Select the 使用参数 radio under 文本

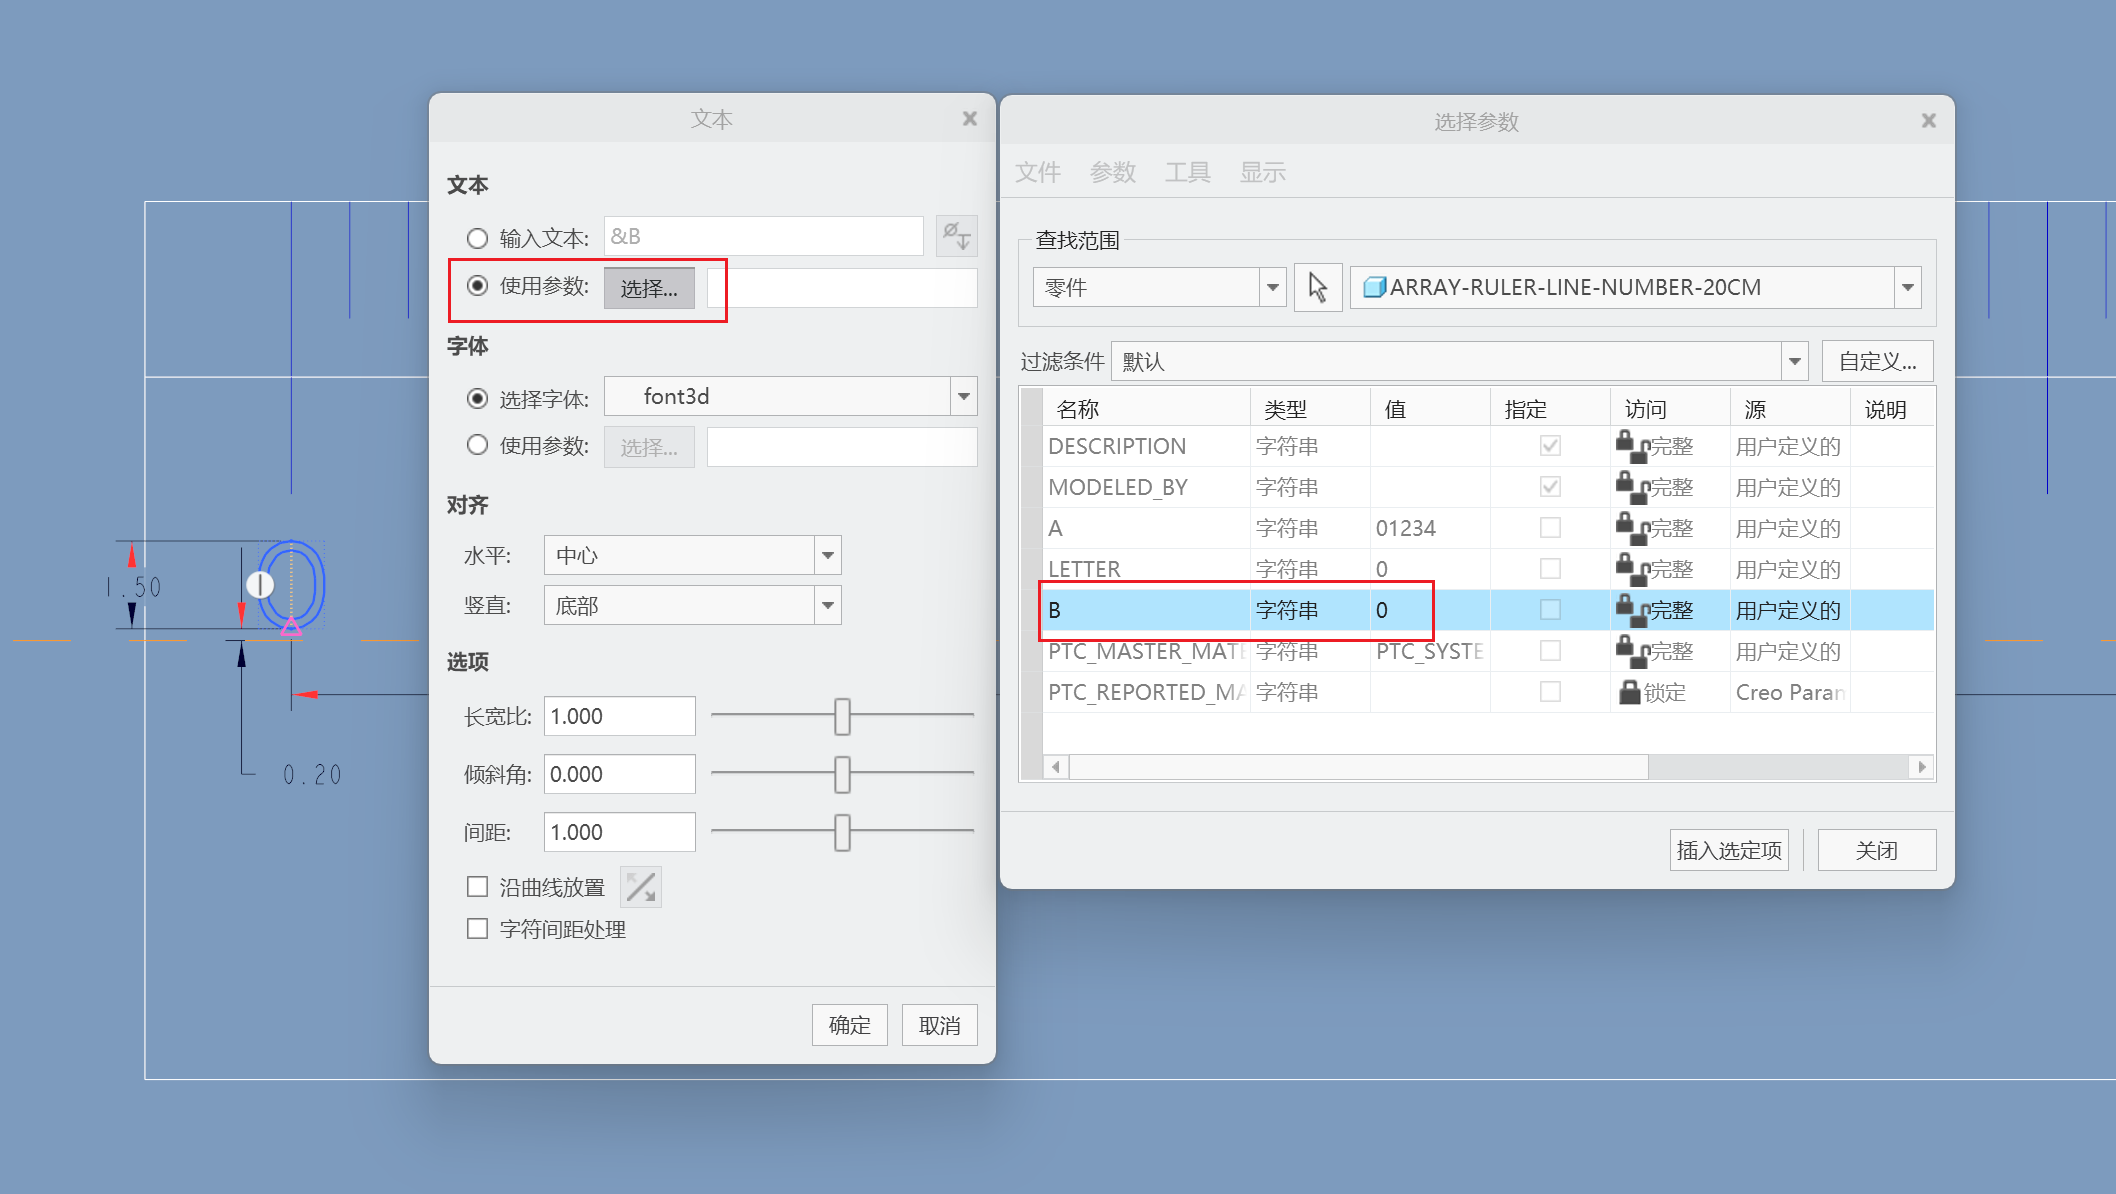477,286
